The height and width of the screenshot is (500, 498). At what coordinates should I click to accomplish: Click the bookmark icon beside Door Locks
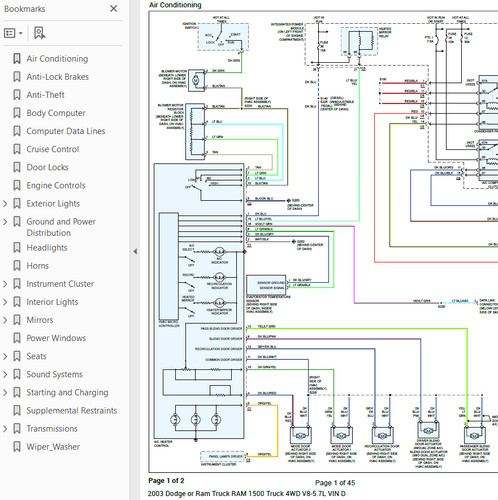click(x=17, y=167)
